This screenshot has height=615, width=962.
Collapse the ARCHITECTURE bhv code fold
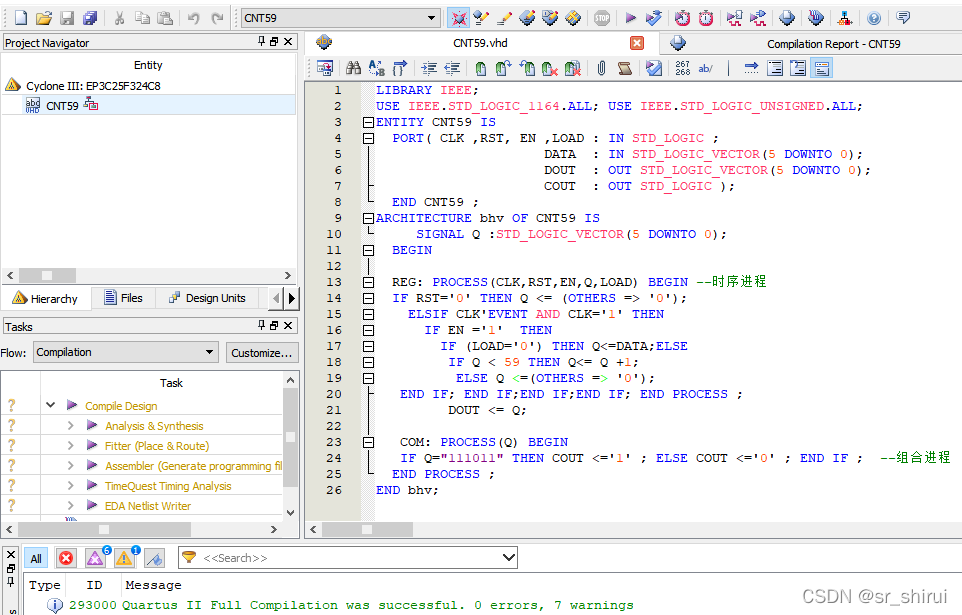click(368, 218)
